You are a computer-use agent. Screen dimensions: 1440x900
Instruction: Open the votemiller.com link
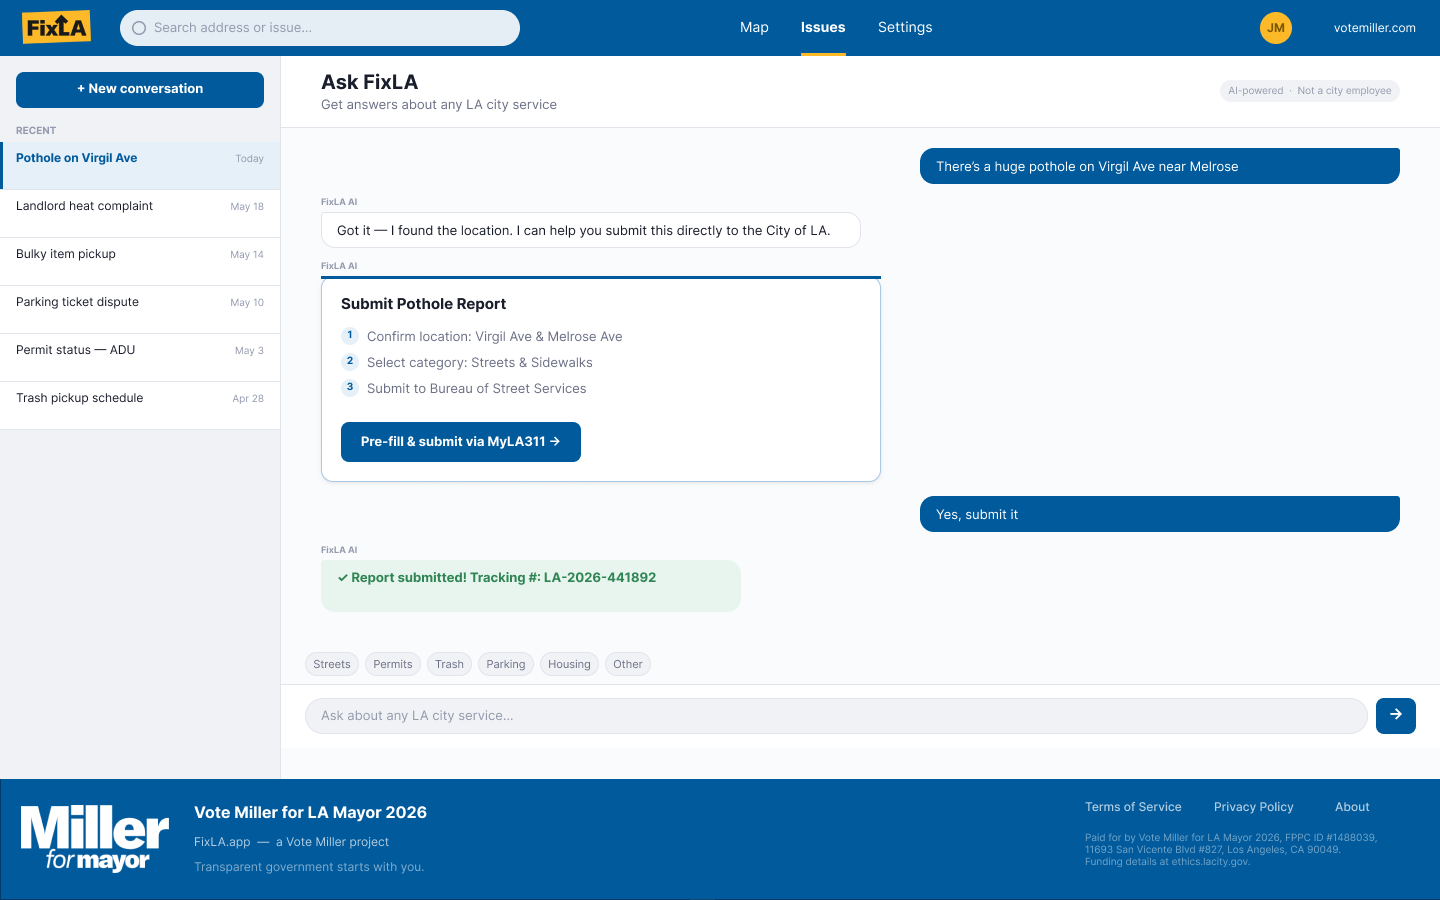click(1374, 28)
